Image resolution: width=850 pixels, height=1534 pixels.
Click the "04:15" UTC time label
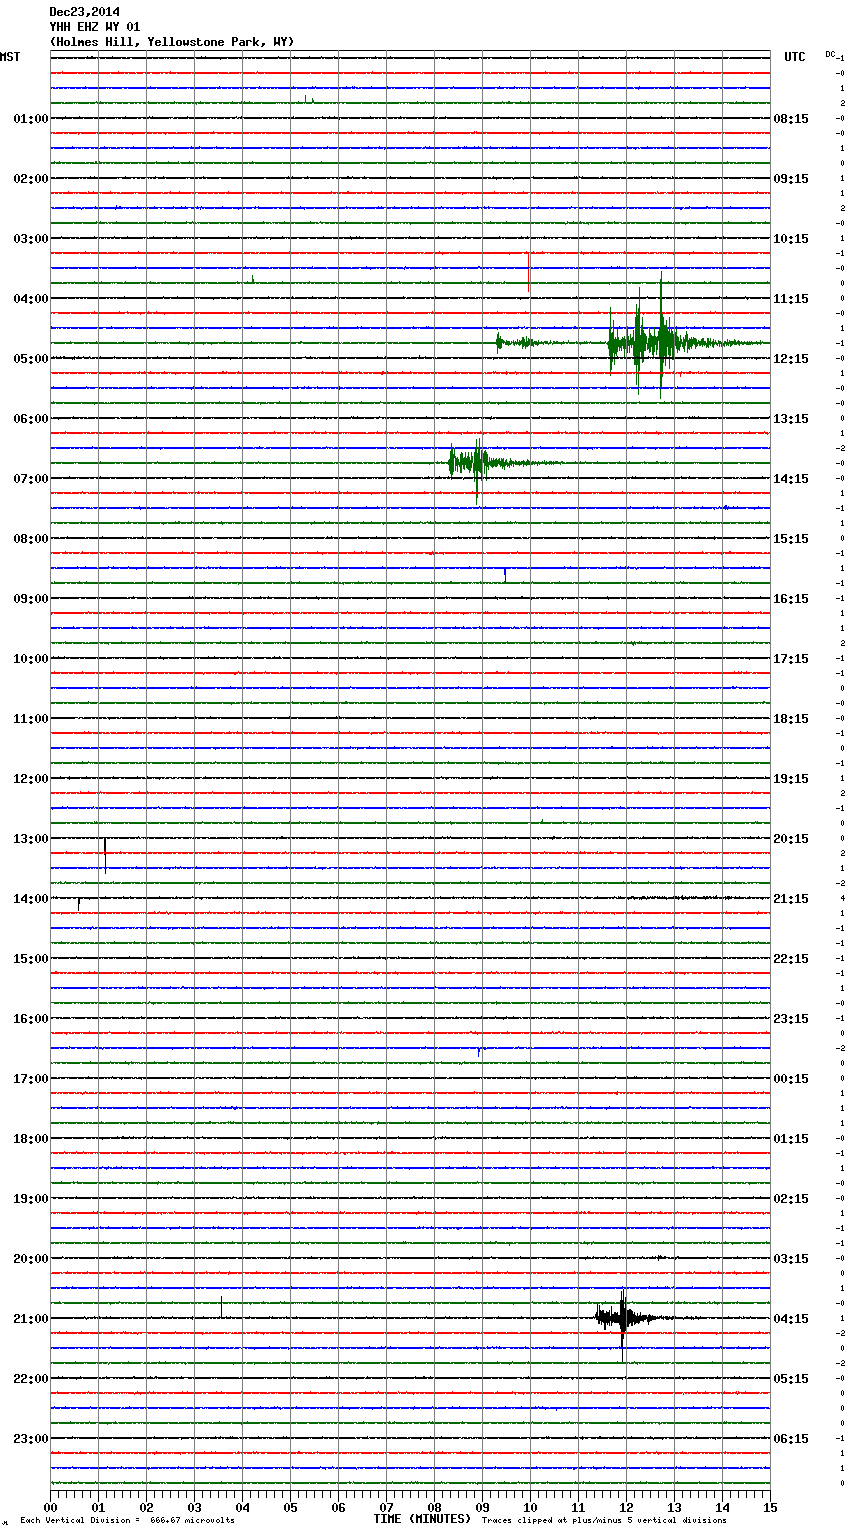tap(791, 1319)
